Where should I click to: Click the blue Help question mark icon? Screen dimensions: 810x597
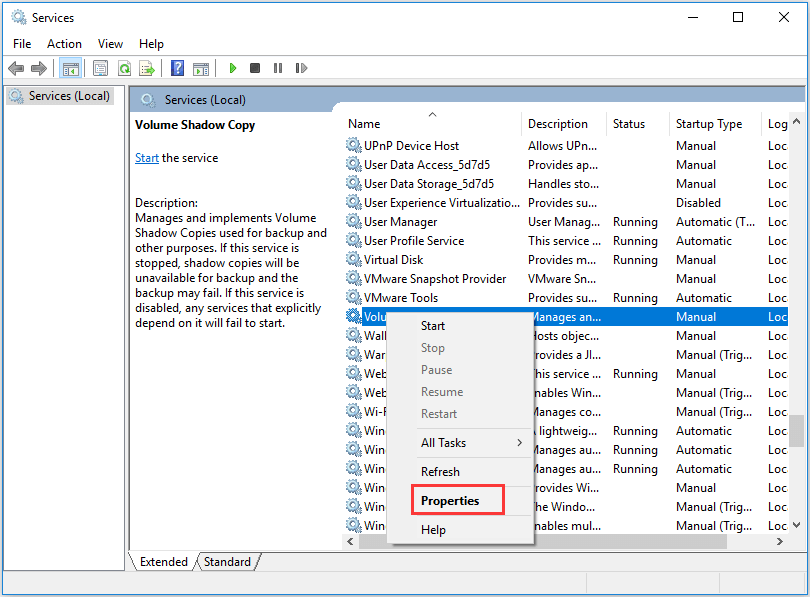(177, 69)
